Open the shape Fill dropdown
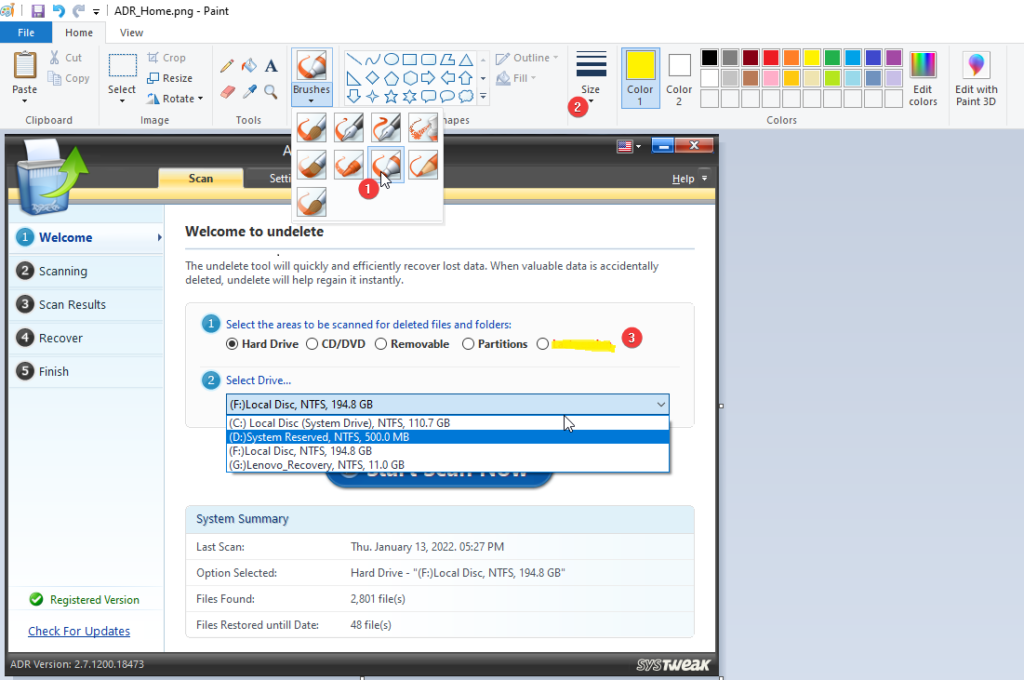The width and height of the screenshot is (1024, 680). (516, 78)
